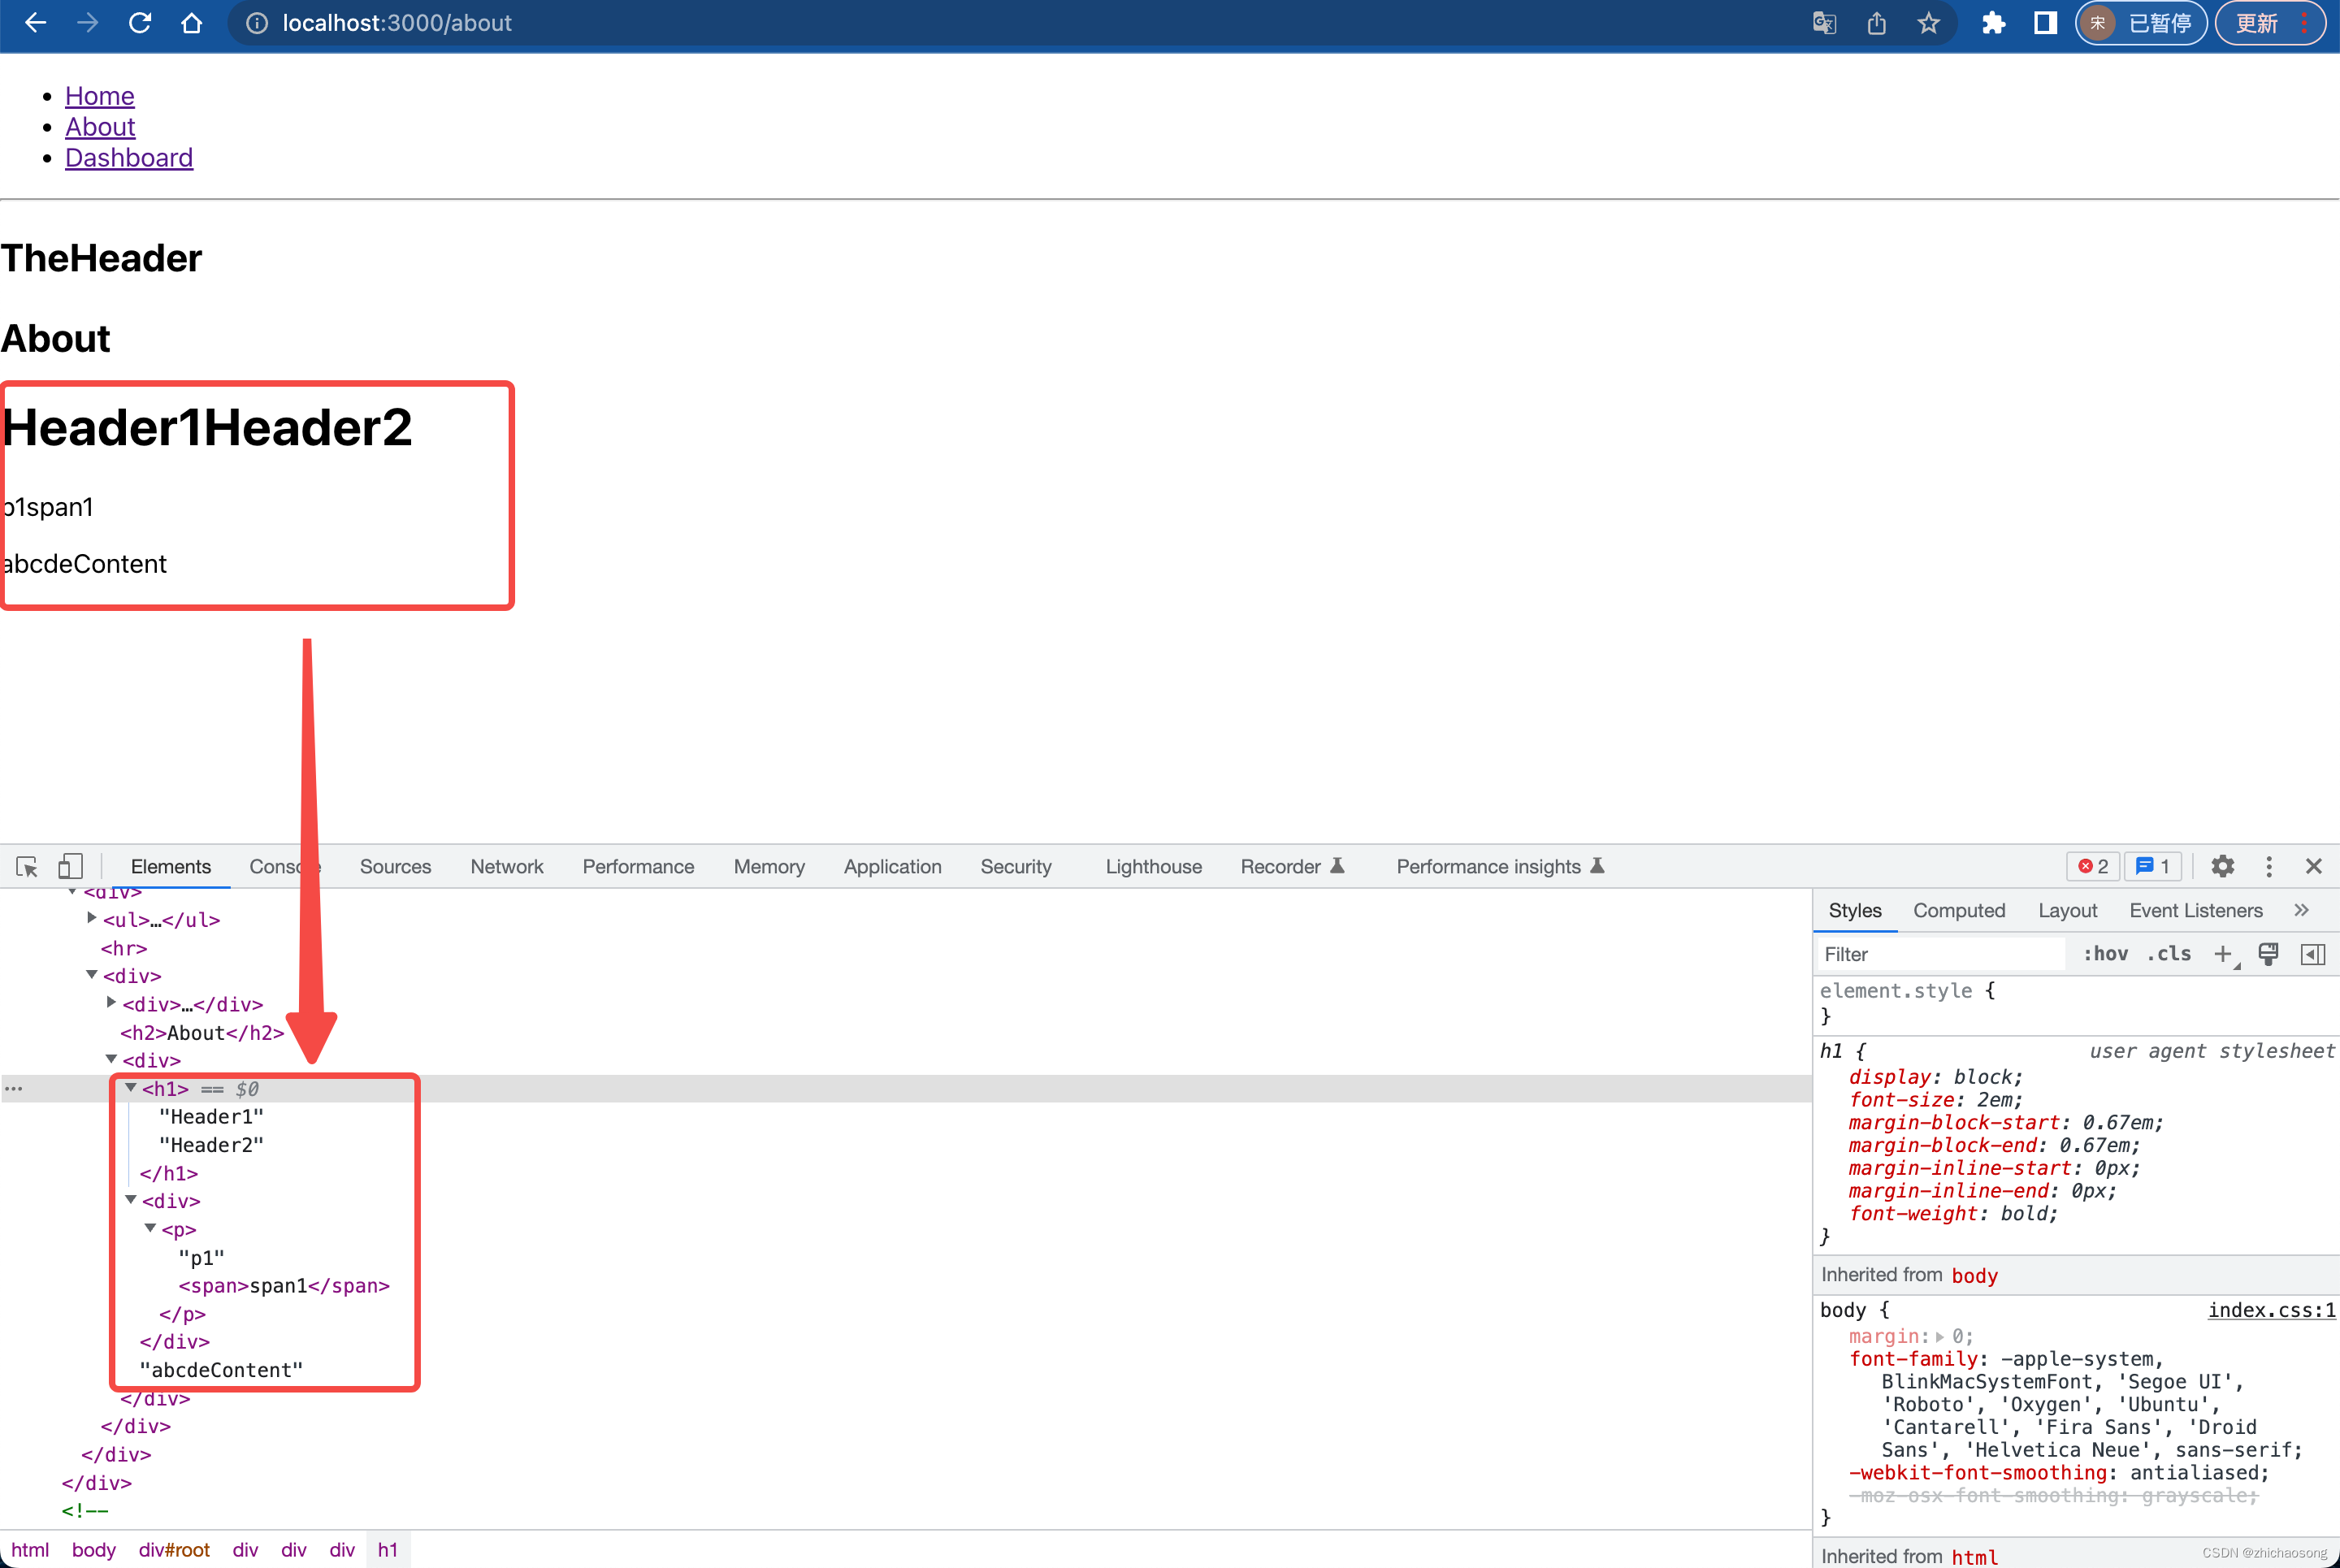Image resolution: width=2340 pixels, height=1568 pixels.
Task: Click the ellipsis actions on h1 row
Action: tap(14, 1088)
